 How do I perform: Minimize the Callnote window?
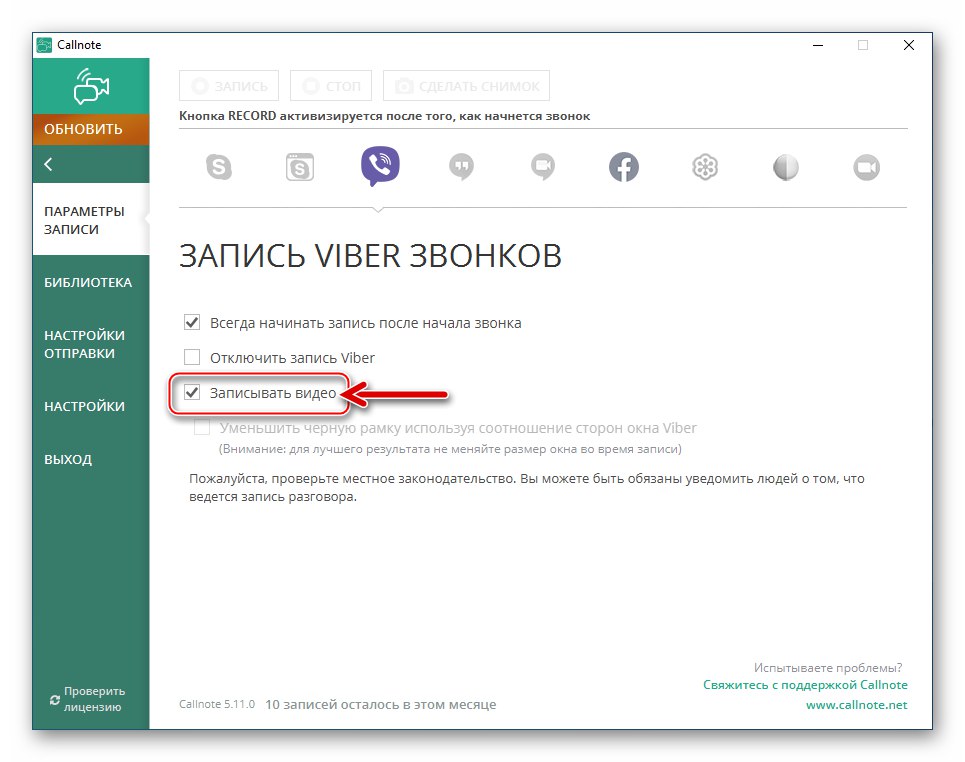(818, 45)
